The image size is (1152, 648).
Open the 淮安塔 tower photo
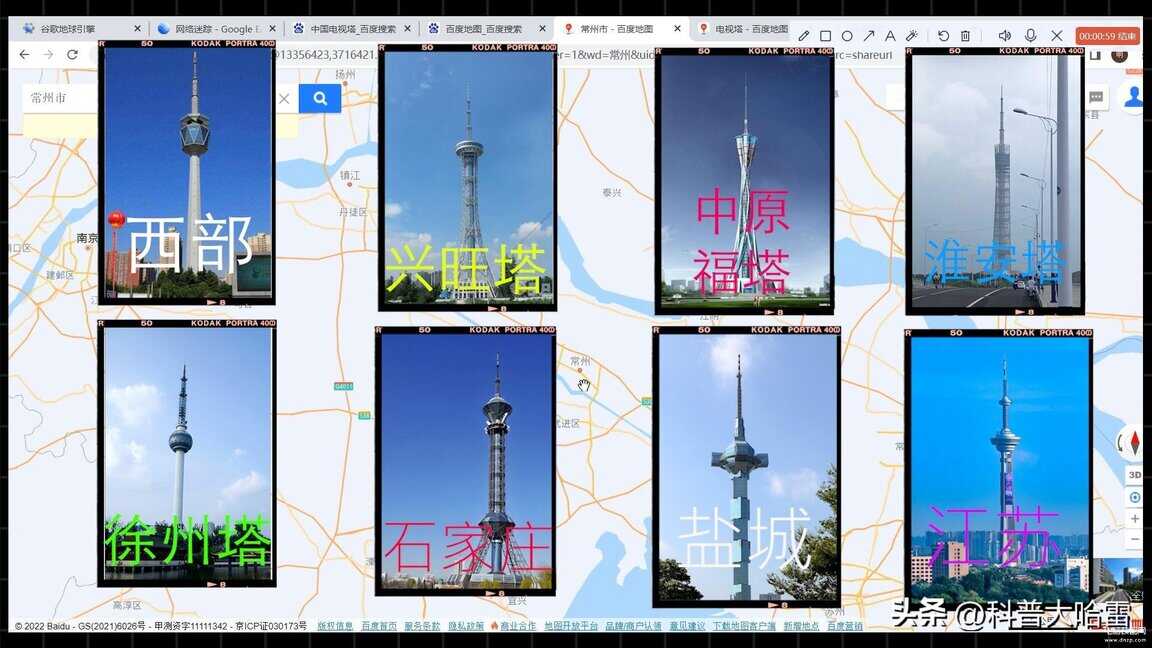point(996,181)
